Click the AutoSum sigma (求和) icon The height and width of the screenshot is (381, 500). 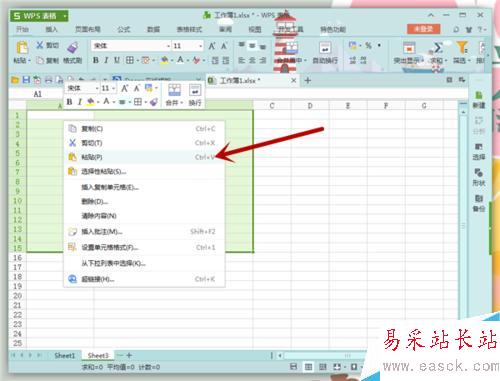tap(438, 47)
